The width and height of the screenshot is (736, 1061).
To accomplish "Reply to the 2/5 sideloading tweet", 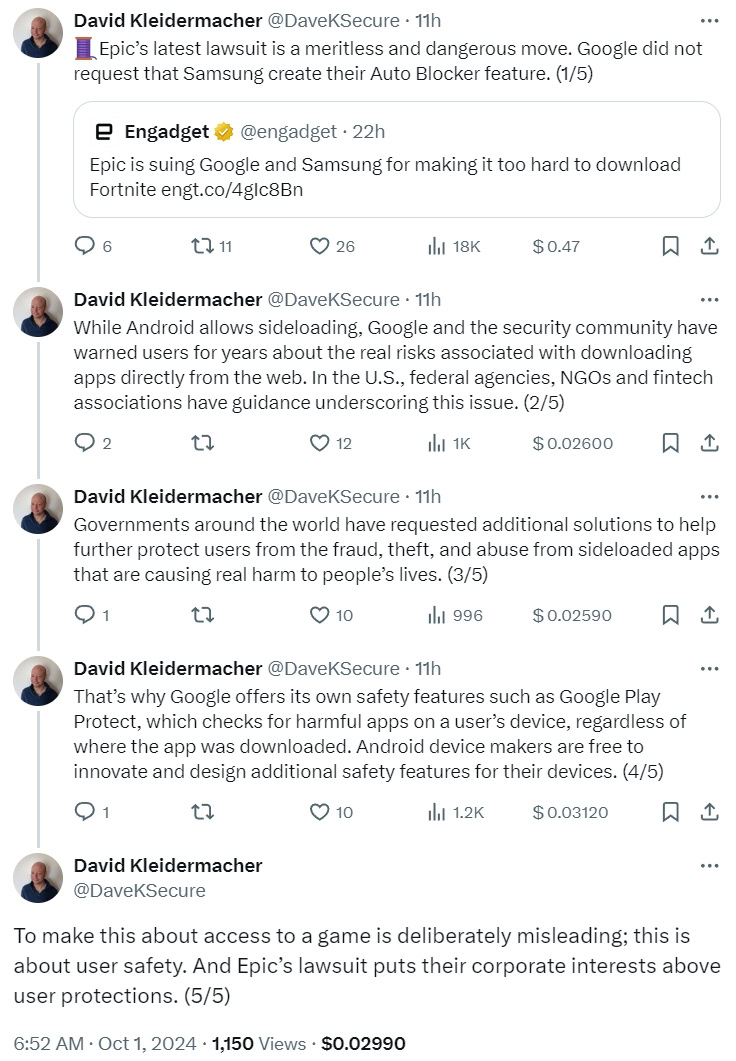I will pyautogui.click(x=85, y=443).
